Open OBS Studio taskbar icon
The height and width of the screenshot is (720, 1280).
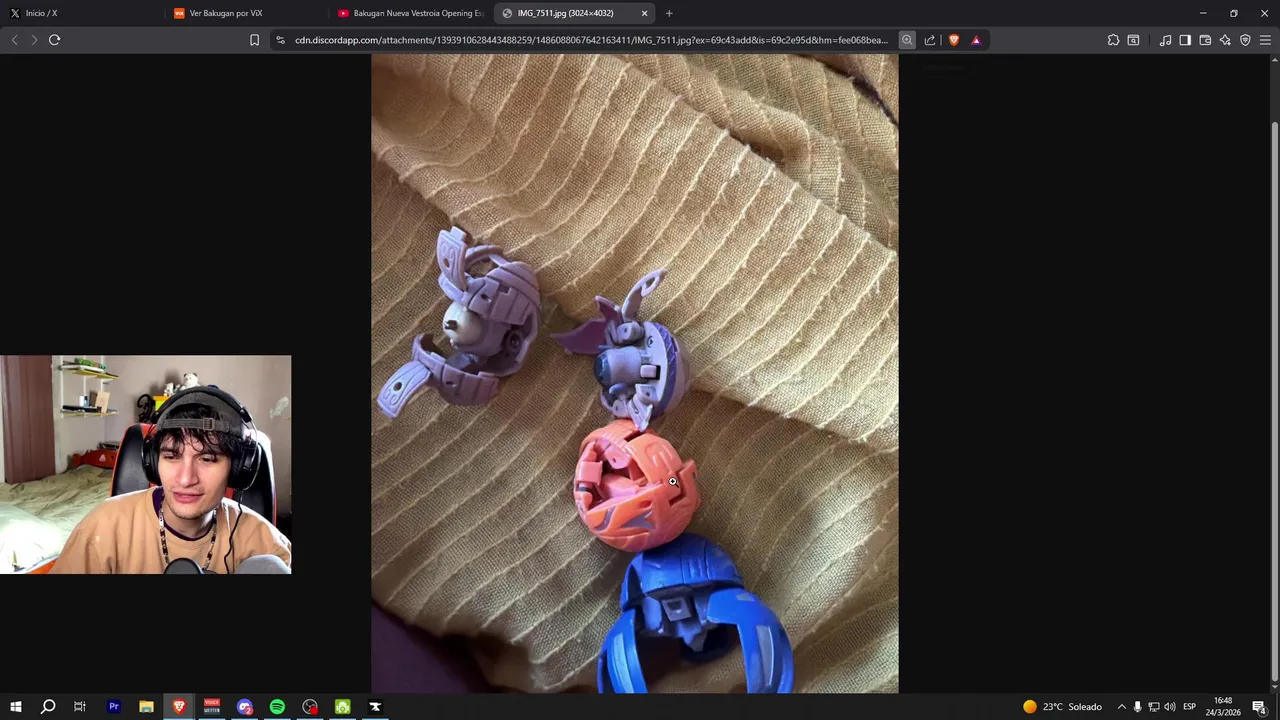pyautogui.click(x=310, y=706)
